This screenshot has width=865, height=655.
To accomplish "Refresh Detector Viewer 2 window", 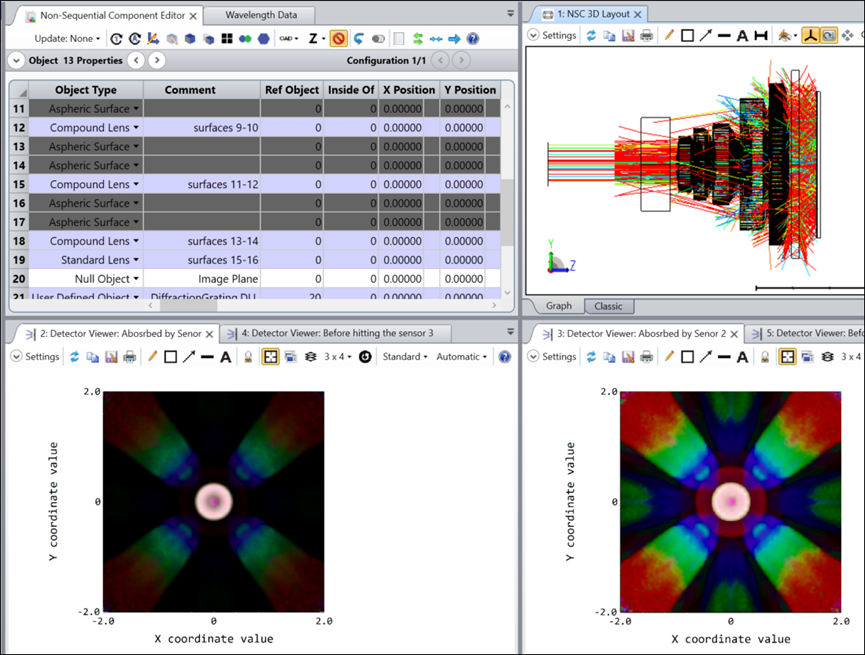I will [x=74, y=356].
